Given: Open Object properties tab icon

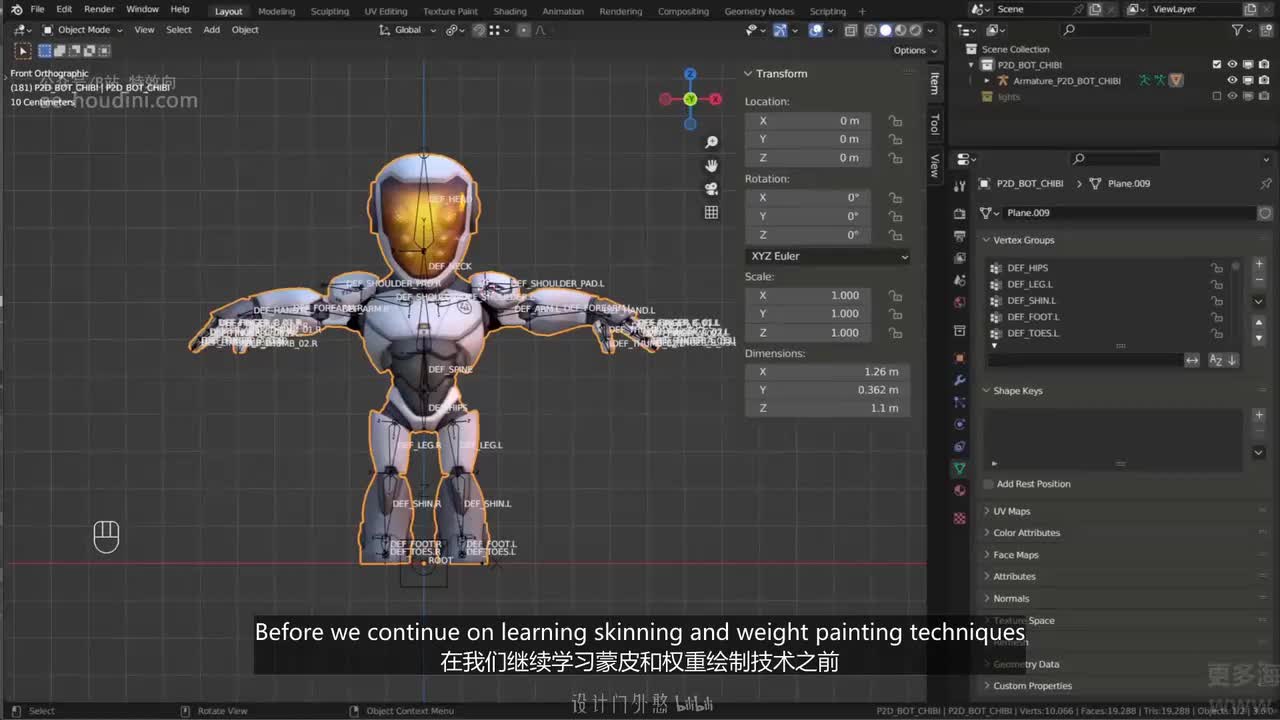Looking at the screenshot, I should tap(960, 357).
